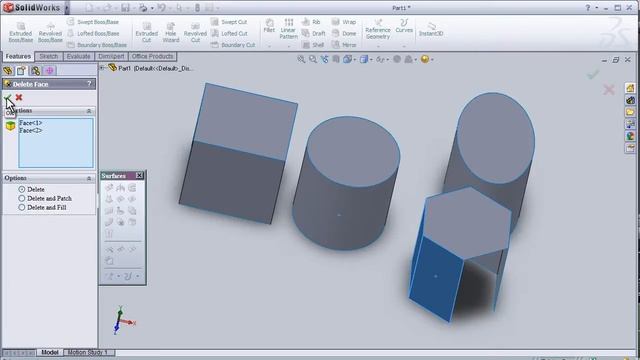This screenshot has height=360, width=640.
Task: Click Zoom to Fit icon
Action: click(x=301, y=60)
